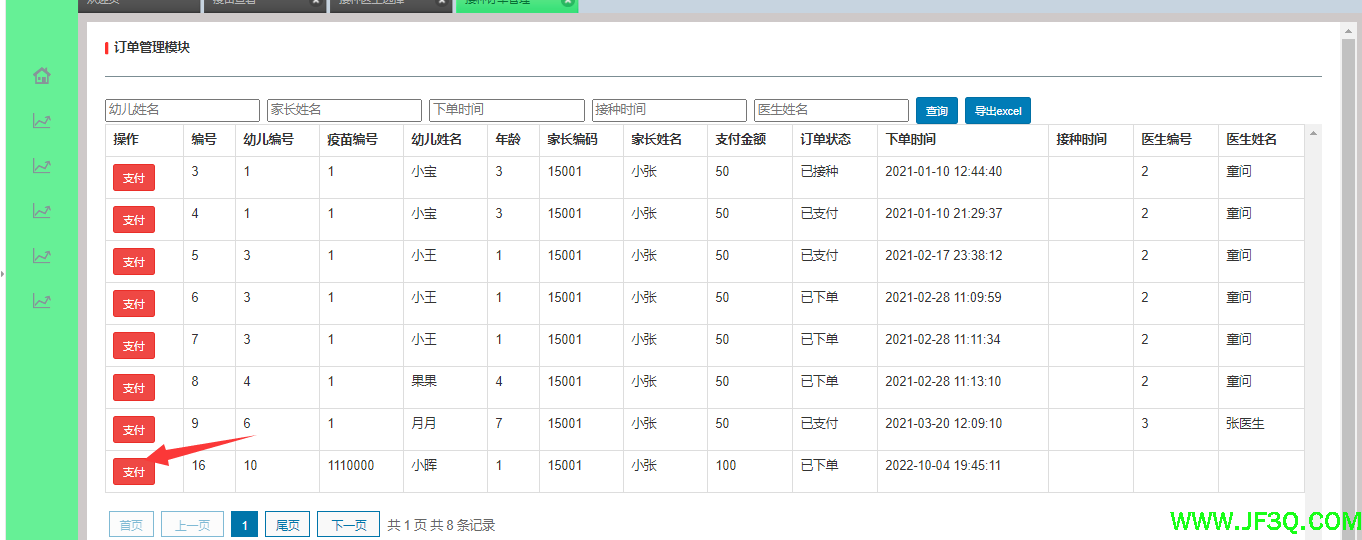Close the active green tab
The height and width of the screenshot is (540, 1362).
point(567,3)
